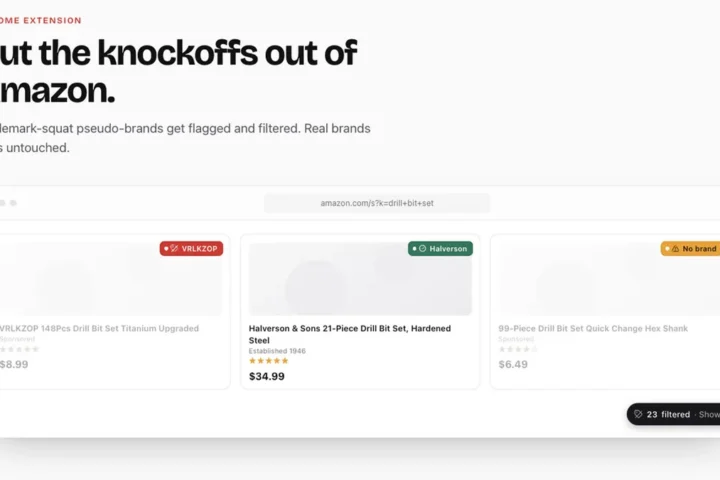Open 99-Piece Drill Bit Set Quick Change title
Viewport: 720px width, 480px height.
pos(593,328)
